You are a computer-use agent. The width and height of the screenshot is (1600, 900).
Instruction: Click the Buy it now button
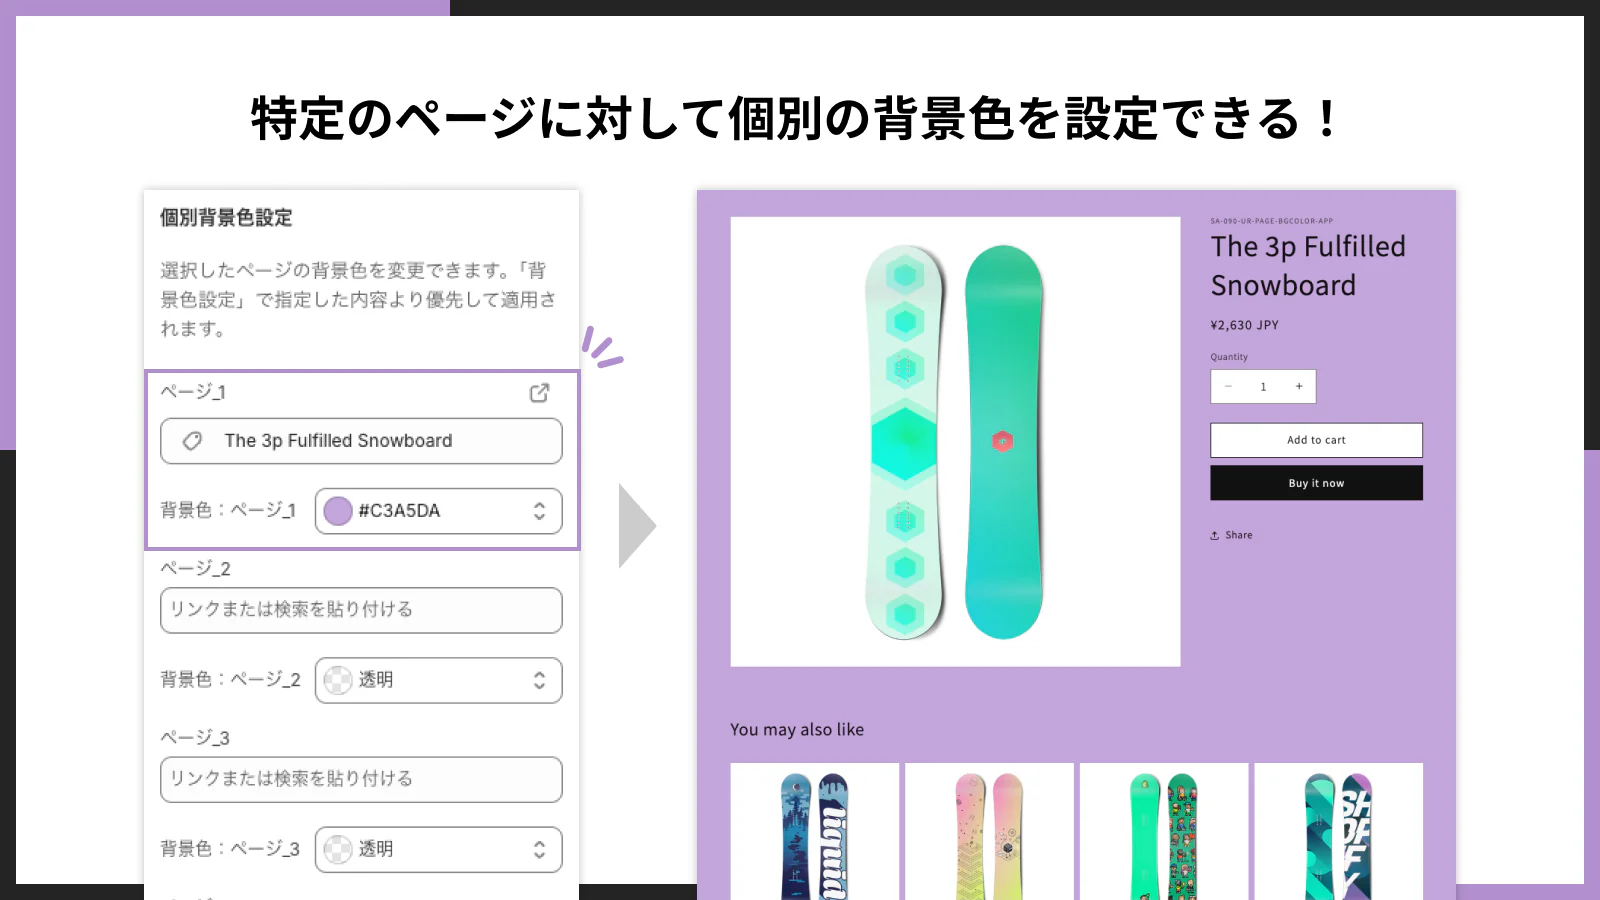[x=1316, y=483]
